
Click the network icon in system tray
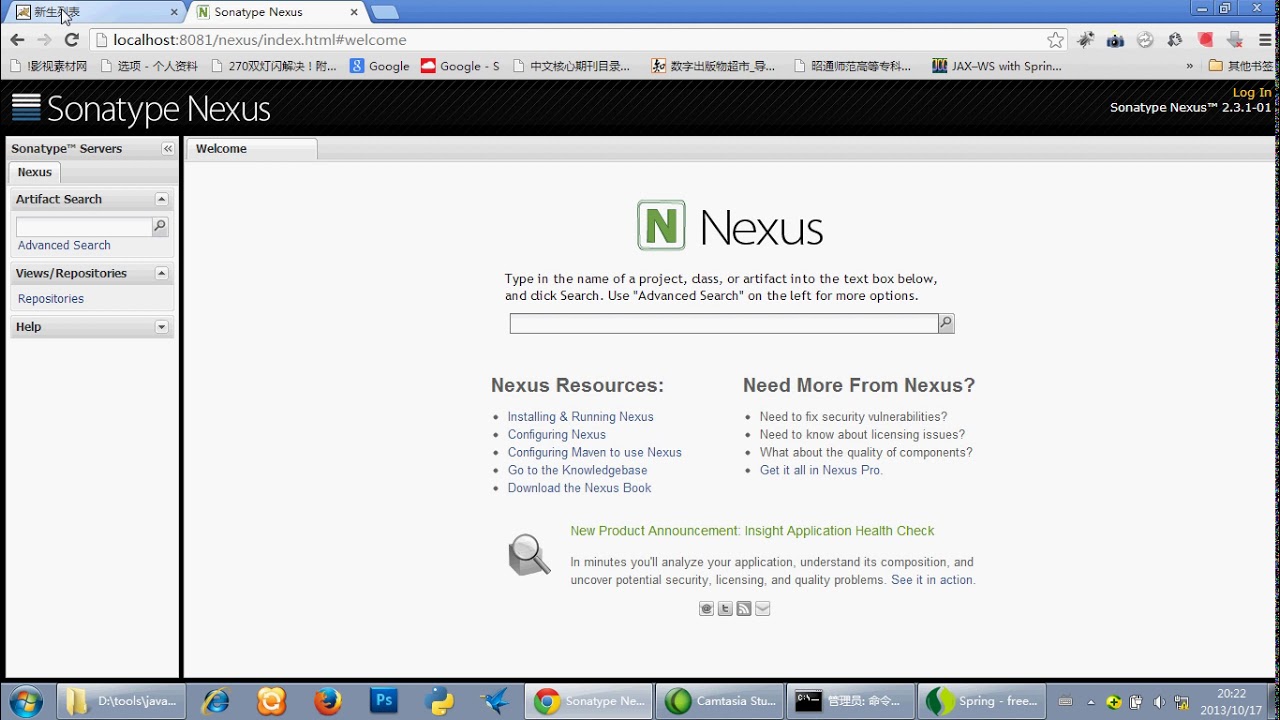pyautogui.click(x=1181, y=702)
